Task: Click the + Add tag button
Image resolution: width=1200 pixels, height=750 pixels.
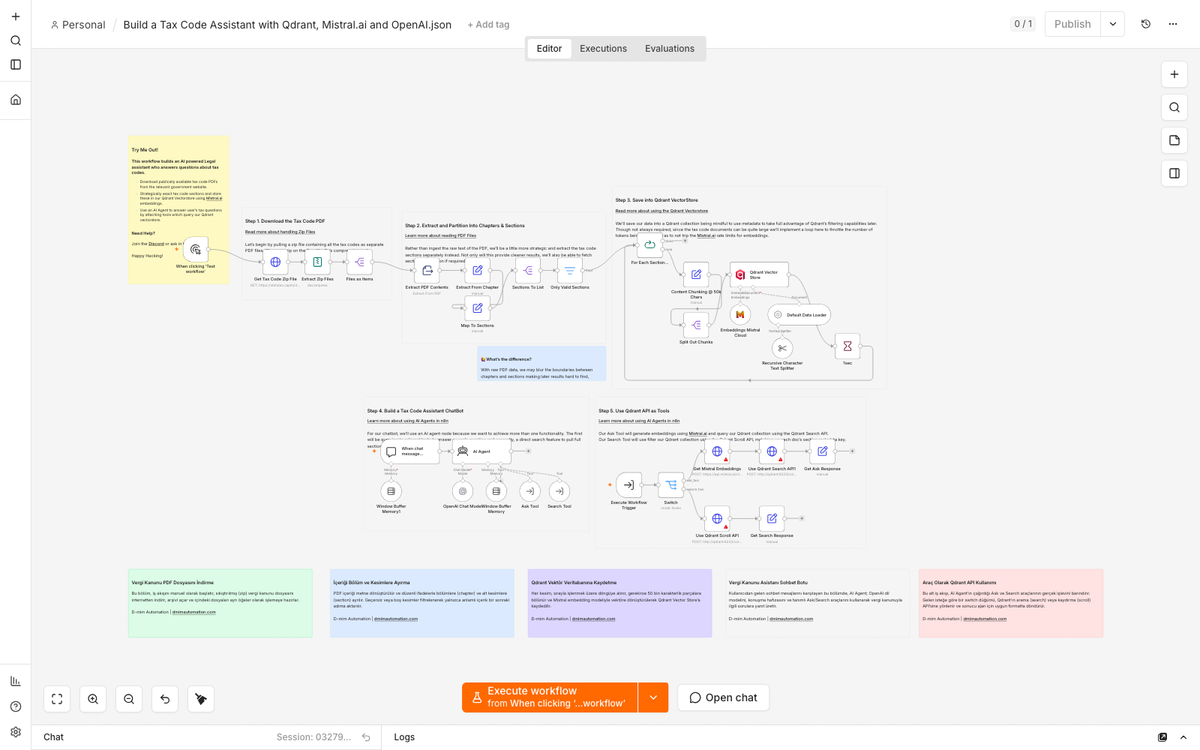Action: point(488,24)
